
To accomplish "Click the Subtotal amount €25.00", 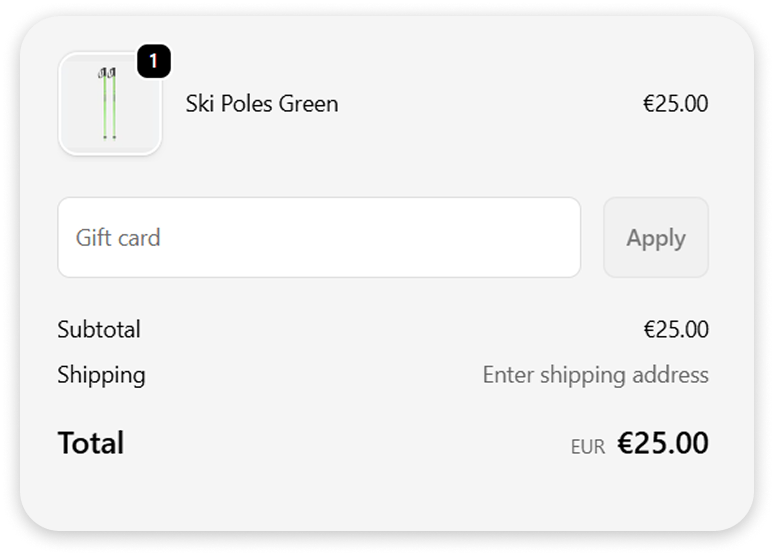I will 675,330.
